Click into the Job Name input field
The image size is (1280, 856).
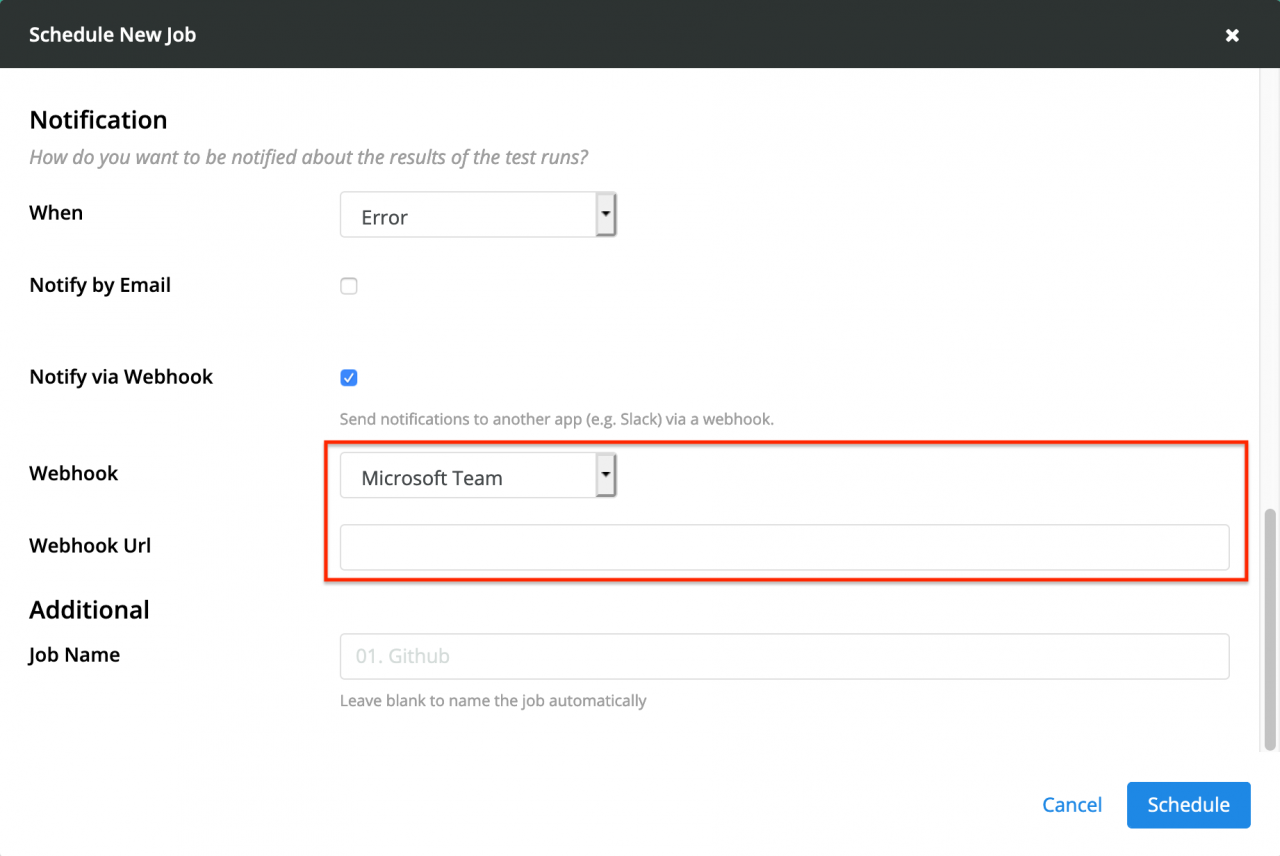[784, 656]
